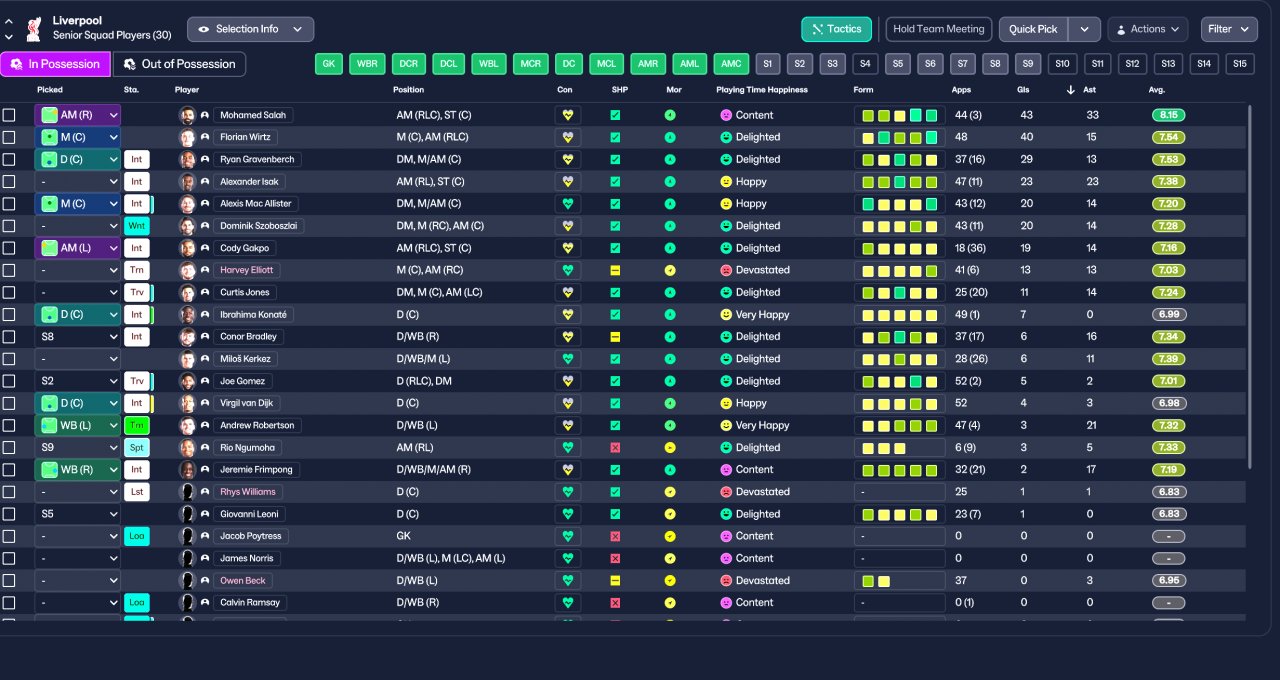The width and height of the screenshot is (1280, 680).
Task: Sort by the Playing Time Happiness header
Action: pos(762,90)
